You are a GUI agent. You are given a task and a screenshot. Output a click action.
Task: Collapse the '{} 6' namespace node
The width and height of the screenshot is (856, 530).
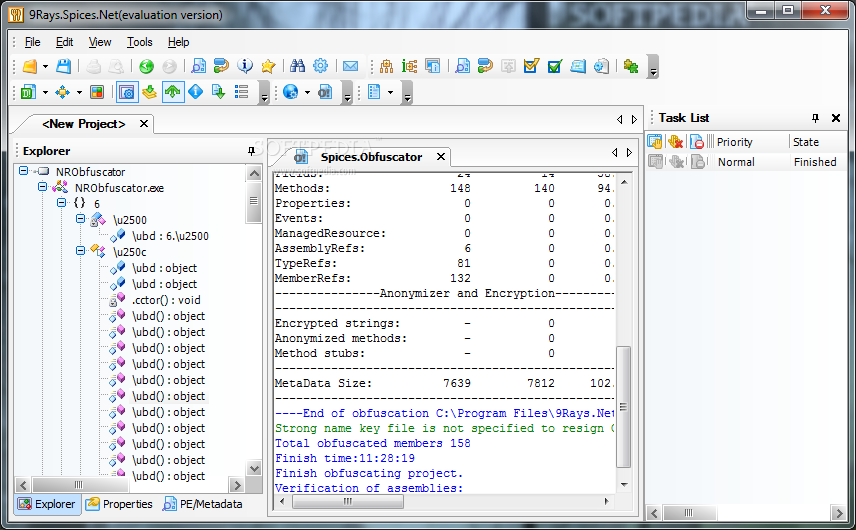[x=61, y=203]
